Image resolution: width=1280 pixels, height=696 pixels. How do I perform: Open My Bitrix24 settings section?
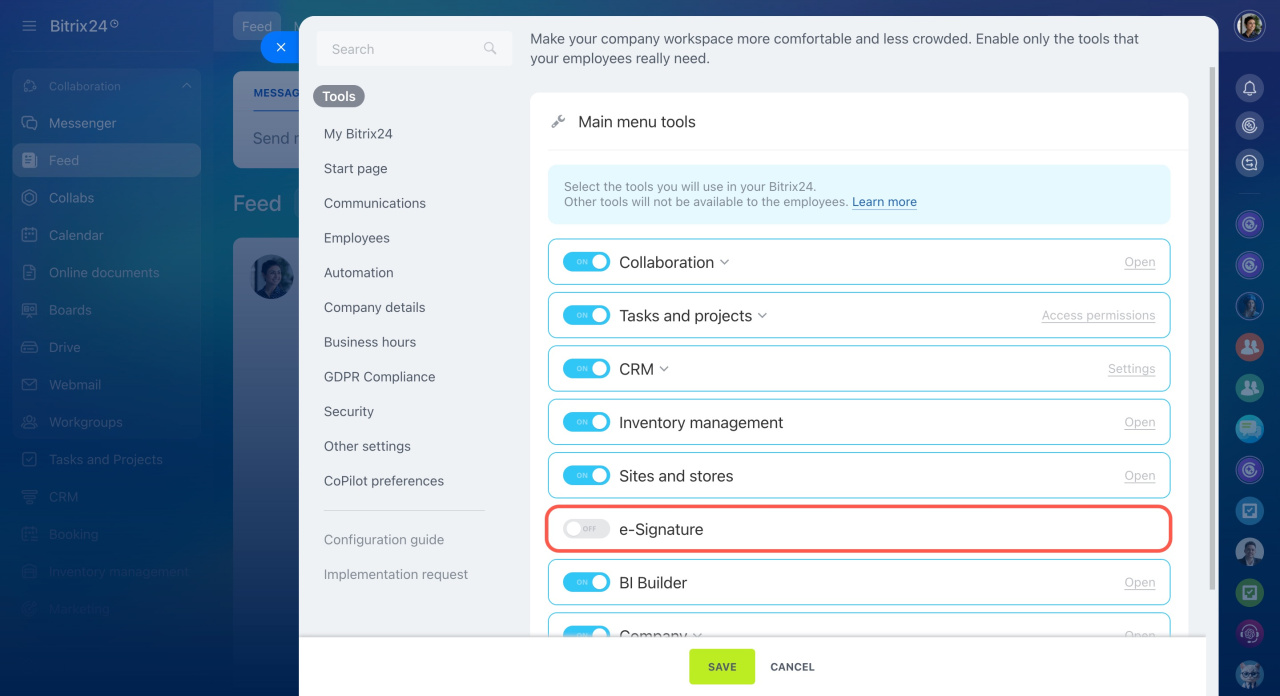click(358, 134)
